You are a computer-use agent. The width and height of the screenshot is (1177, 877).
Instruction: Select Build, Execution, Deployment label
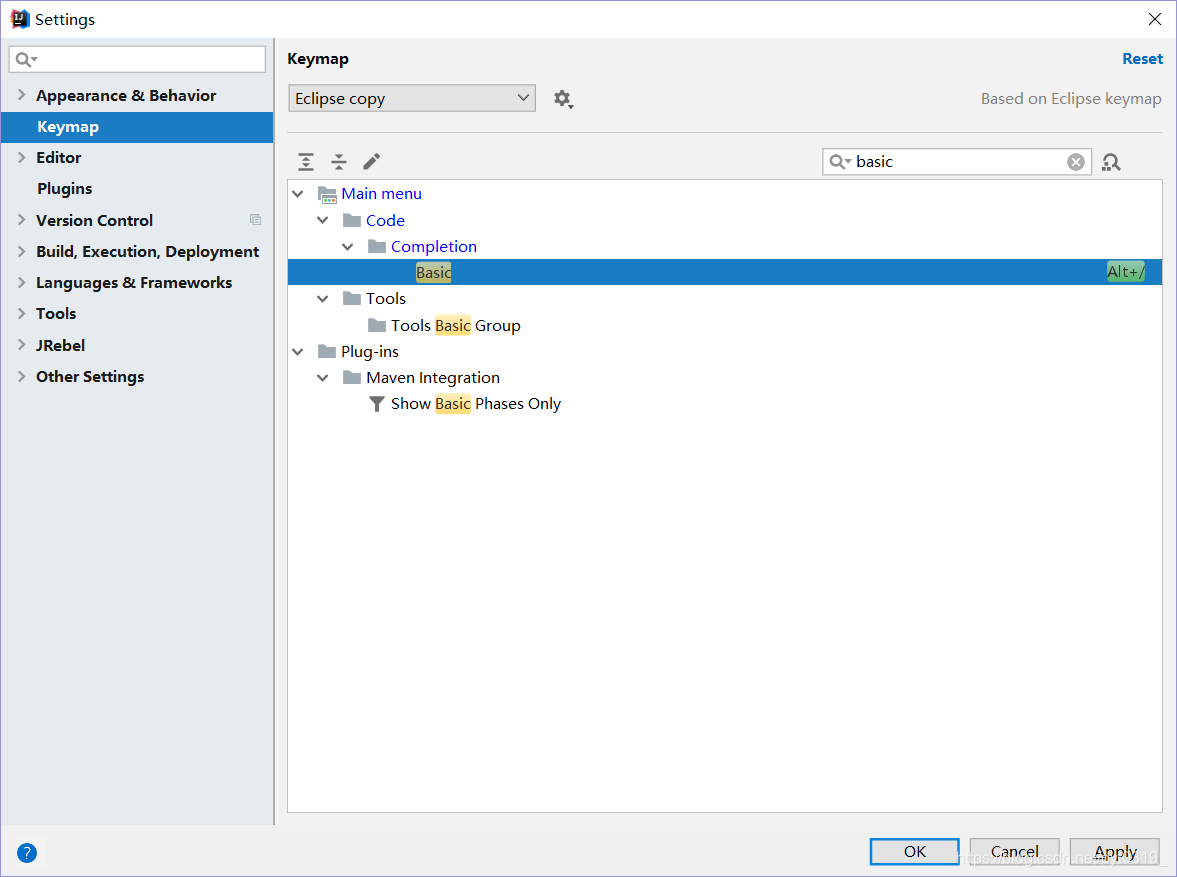(147, 252)
